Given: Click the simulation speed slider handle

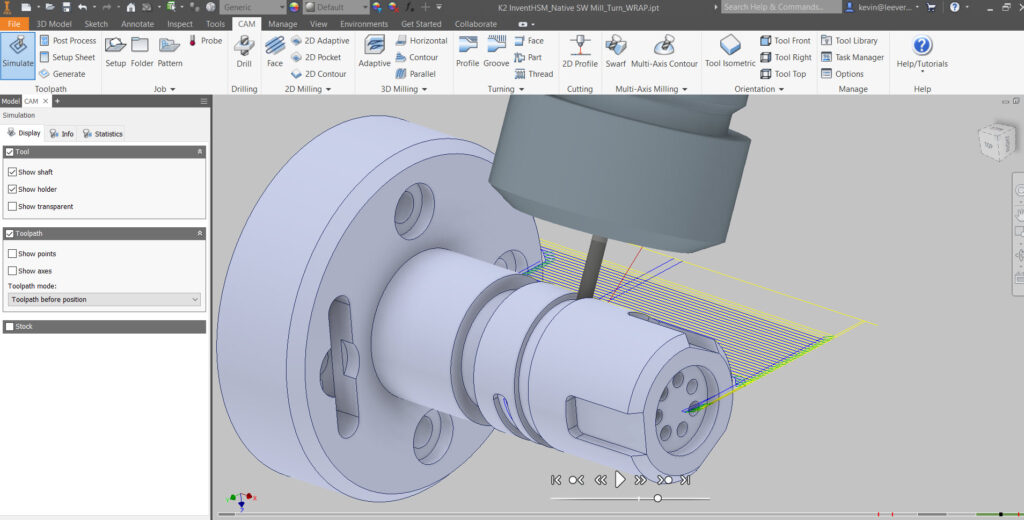Looking at the screenshot, I should pos(657,498).
